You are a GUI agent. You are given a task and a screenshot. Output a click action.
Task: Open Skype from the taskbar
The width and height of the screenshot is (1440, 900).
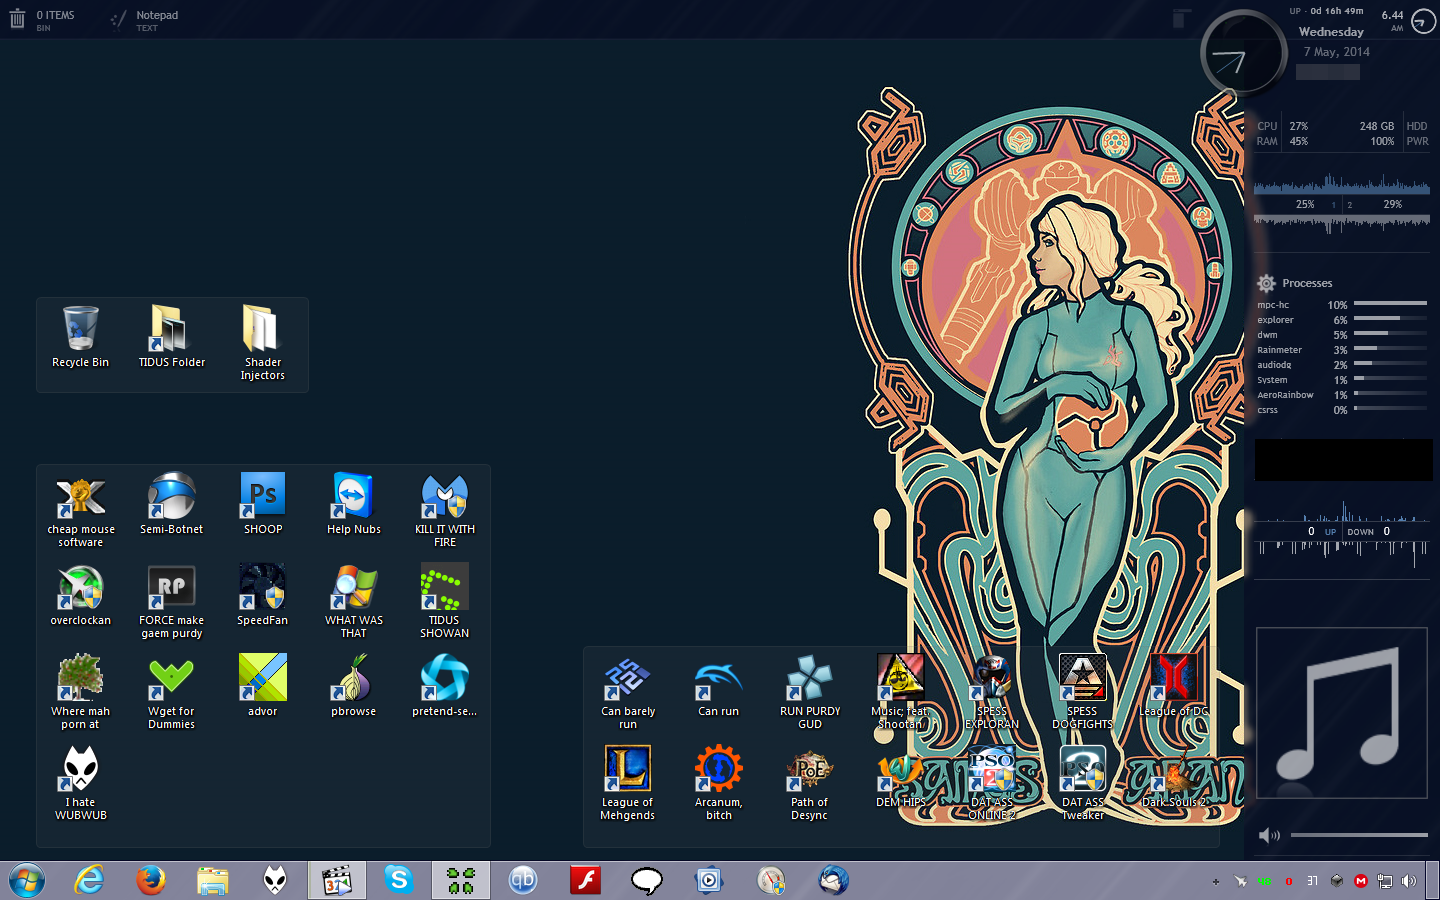point(399,880)
